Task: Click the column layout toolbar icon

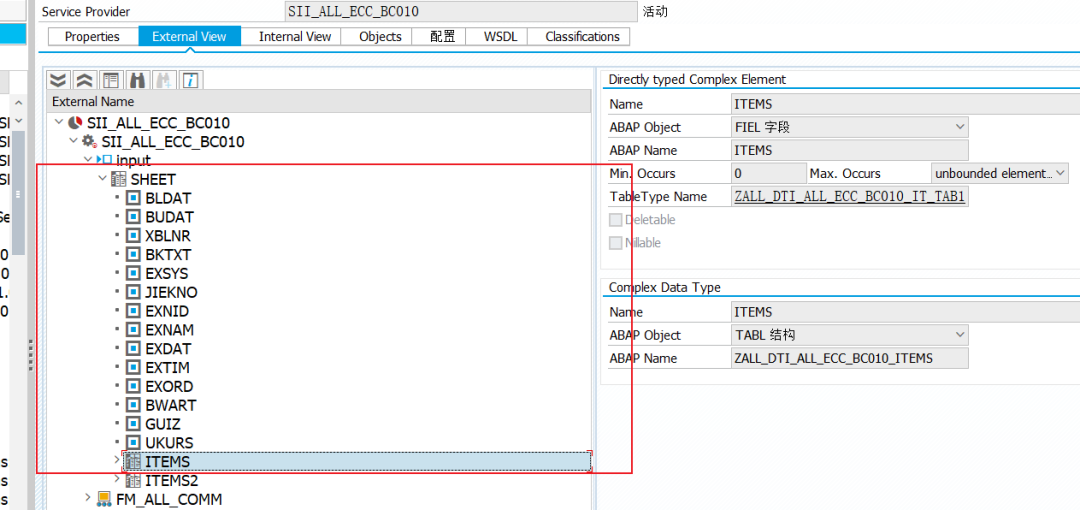Action: [110, 80]
